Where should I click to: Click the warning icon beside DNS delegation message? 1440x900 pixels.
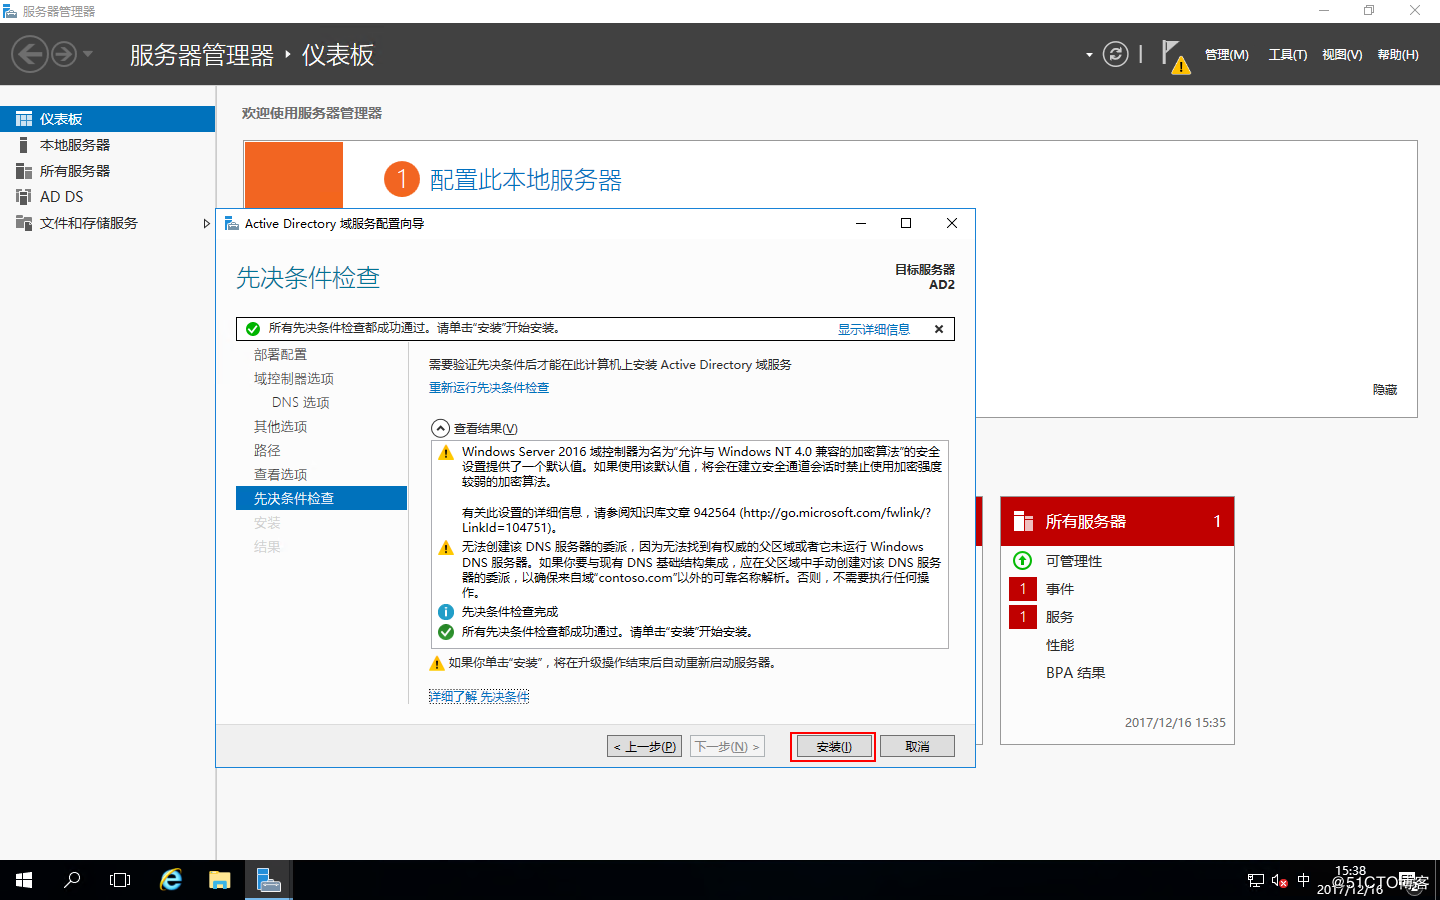point(446,548)
